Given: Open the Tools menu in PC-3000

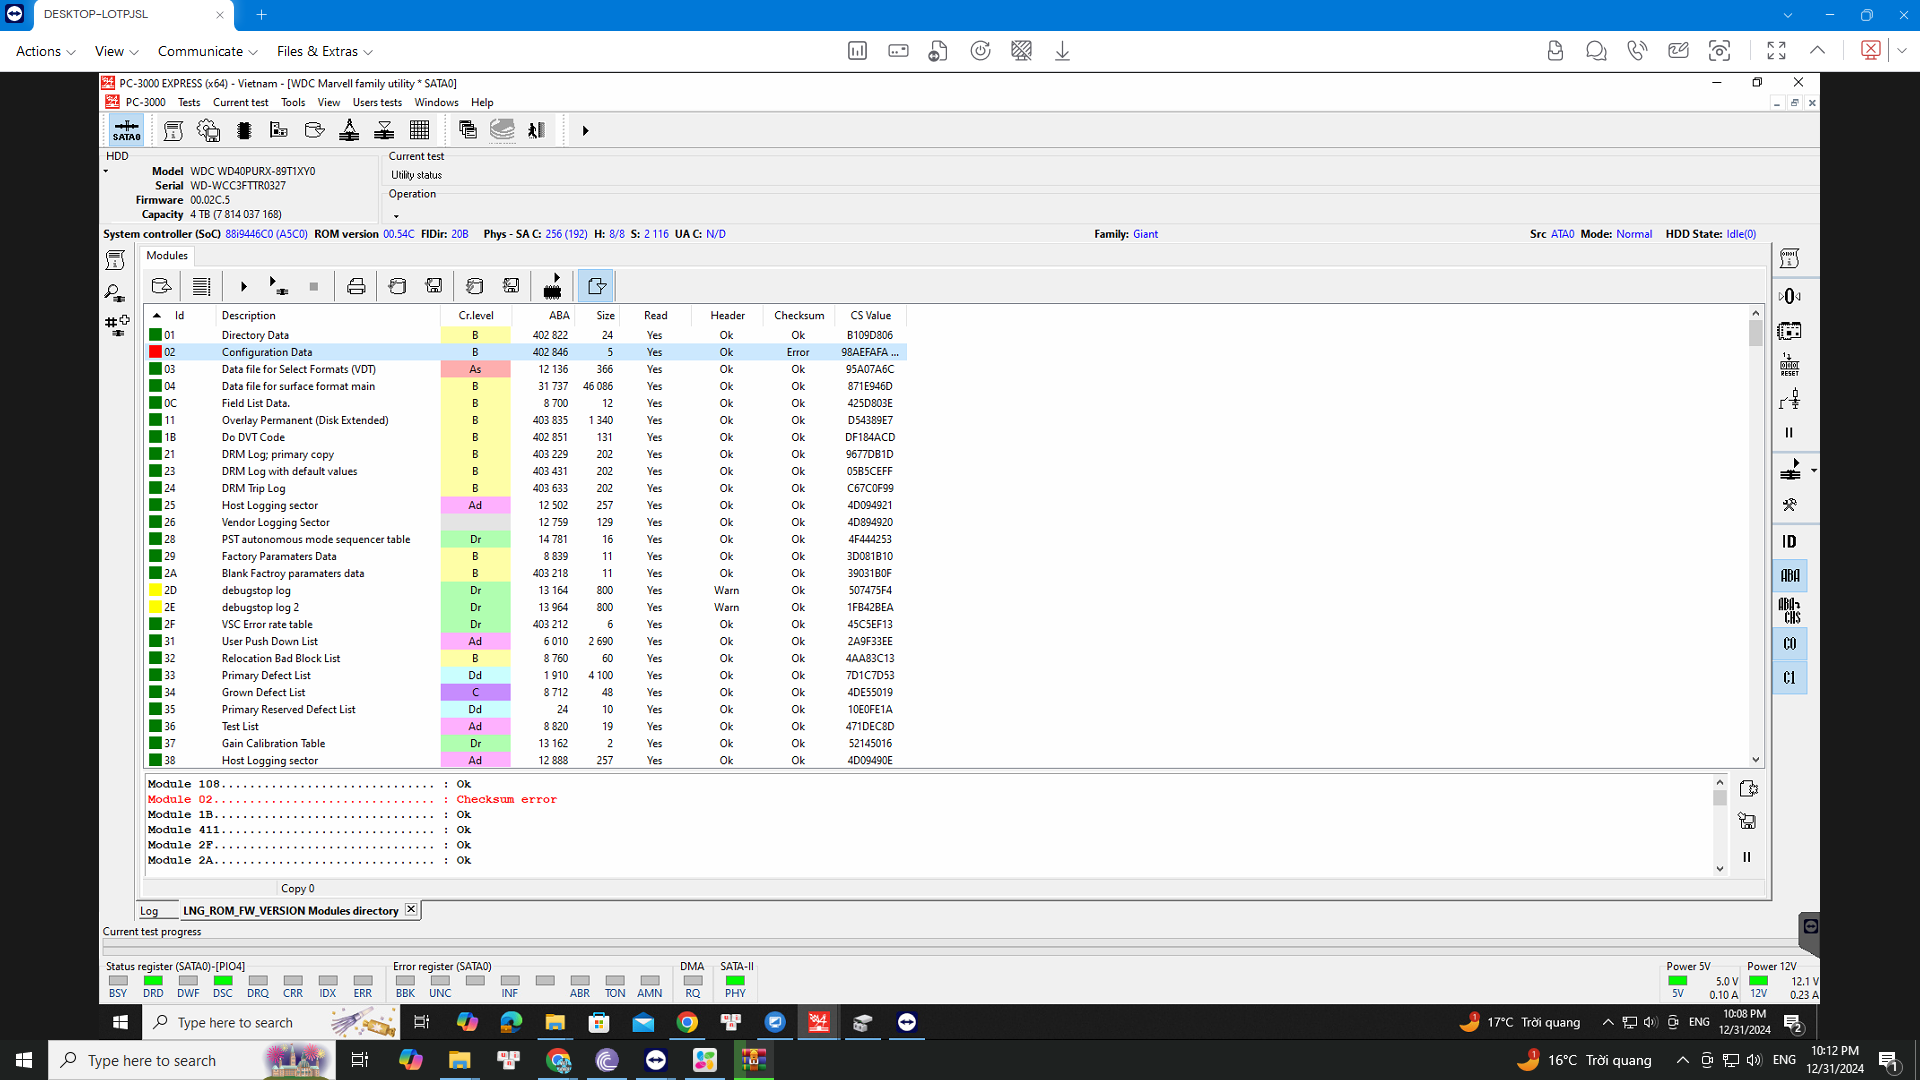Looking at the screenshot, I should [x=293, y=102].
